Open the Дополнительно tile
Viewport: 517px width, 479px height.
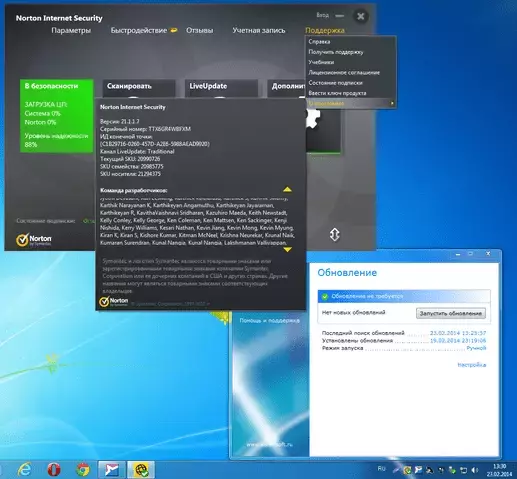tap(286, 88)
